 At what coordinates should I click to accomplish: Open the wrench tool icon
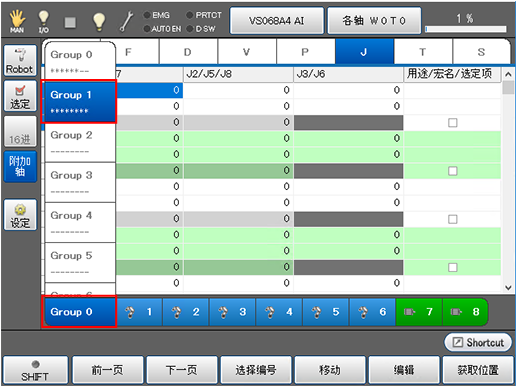click(x=127, y=21)
